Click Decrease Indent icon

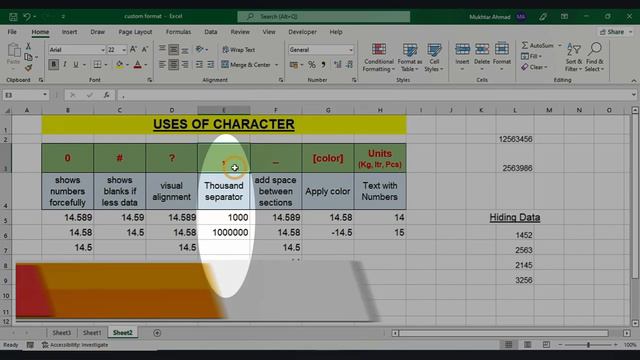point(199,64)
